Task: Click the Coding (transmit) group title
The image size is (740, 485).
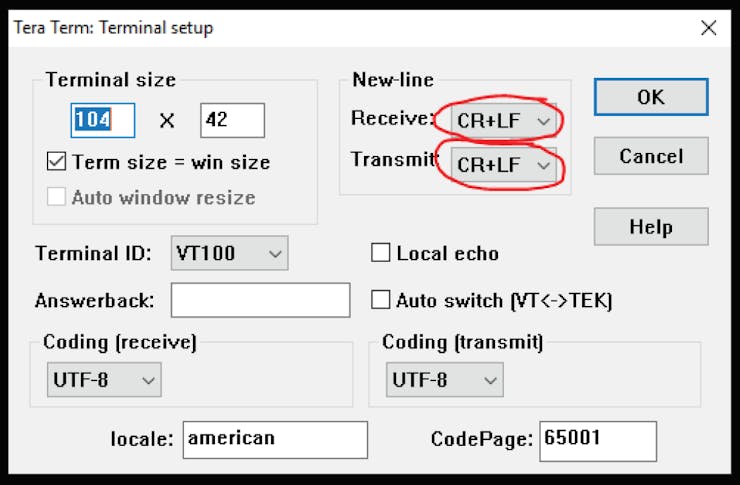Action: [462, 343]
